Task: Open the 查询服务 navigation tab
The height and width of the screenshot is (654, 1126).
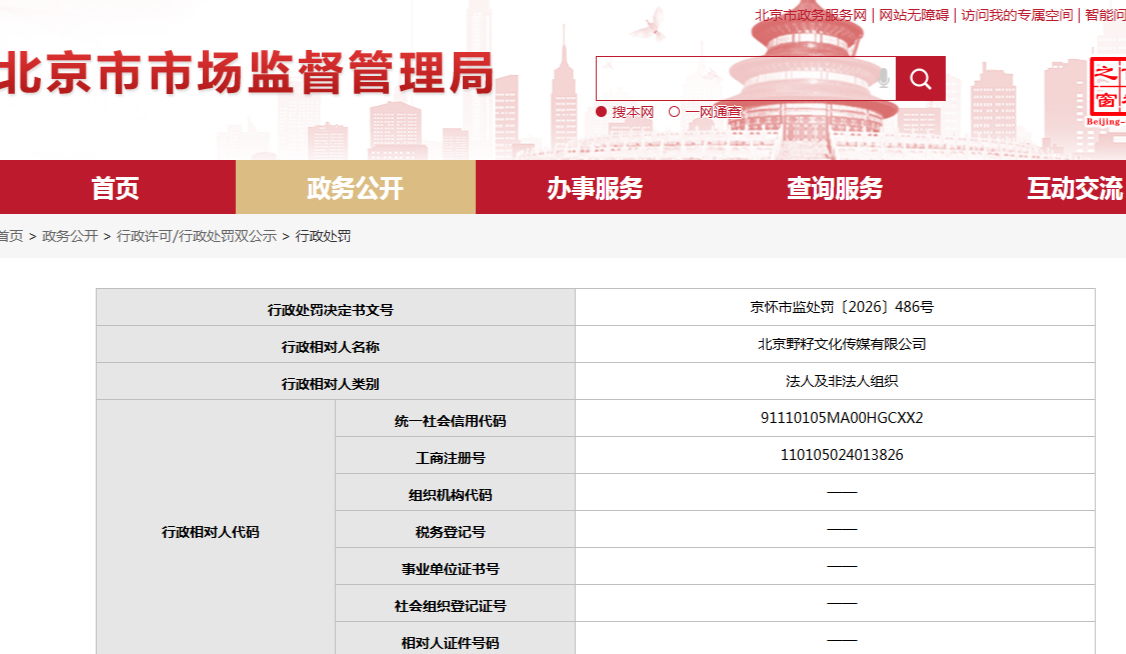Action: click(834, 187)
